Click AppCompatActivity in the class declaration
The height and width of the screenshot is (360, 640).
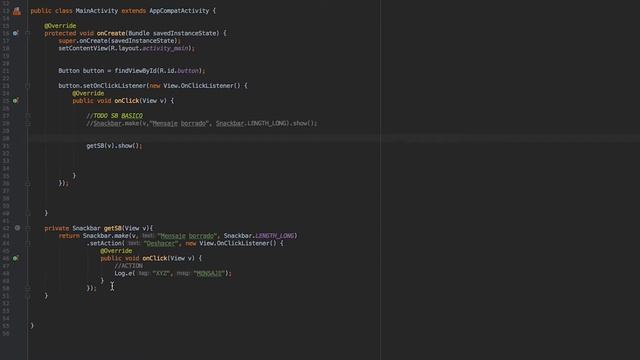(x=179, y=11)
